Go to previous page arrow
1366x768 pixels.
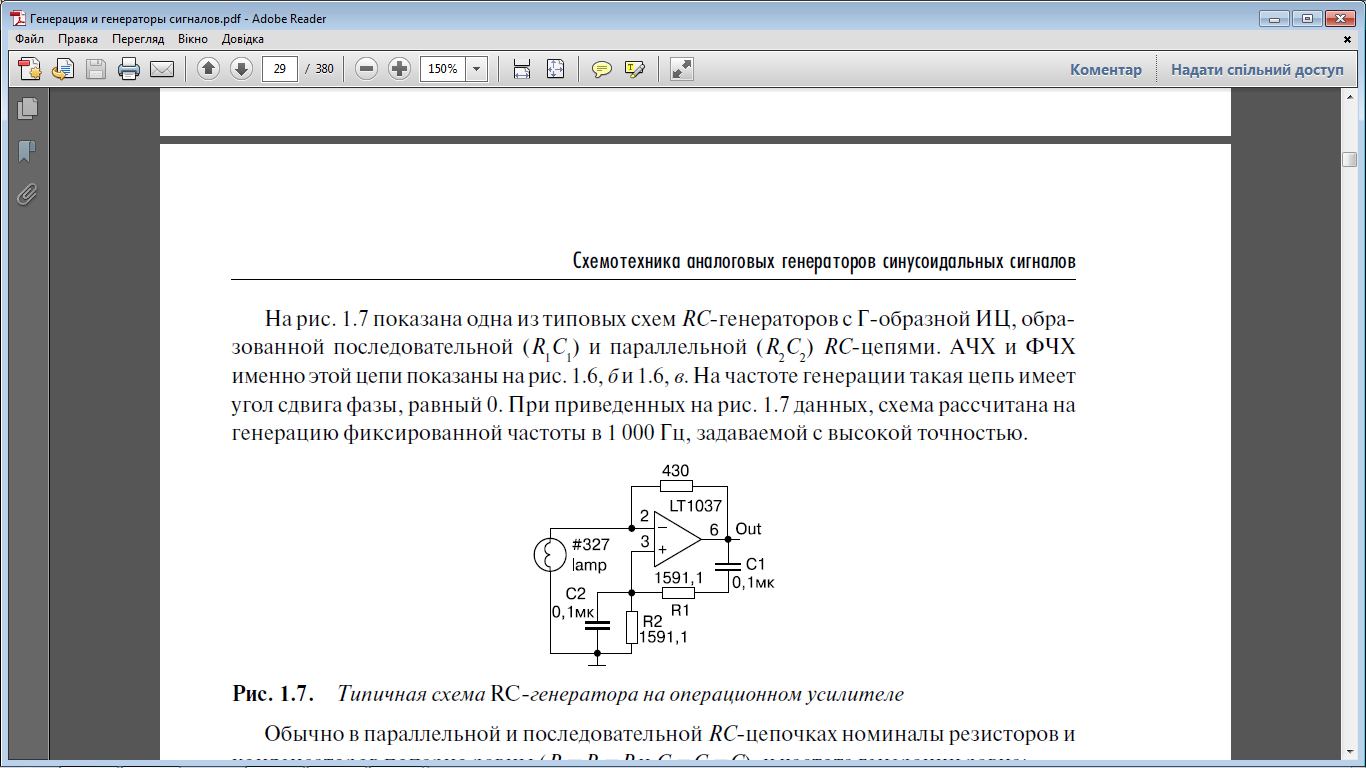(x=208, y=69)
